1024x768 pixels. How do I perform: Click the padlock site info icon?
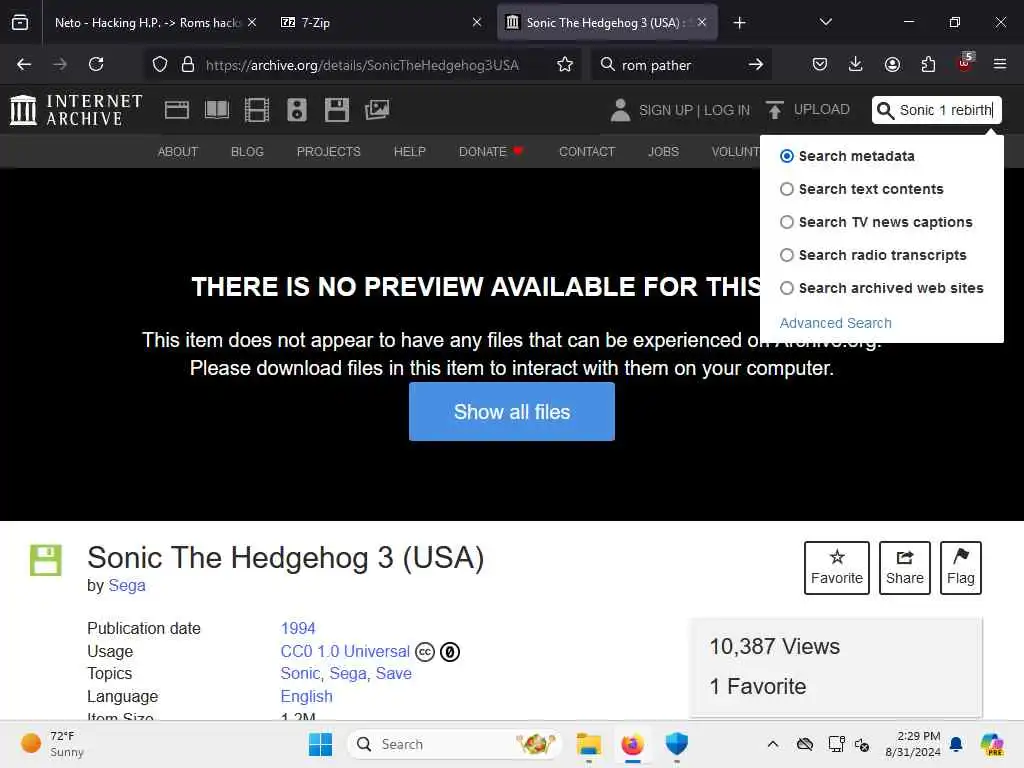pos(188,64)
